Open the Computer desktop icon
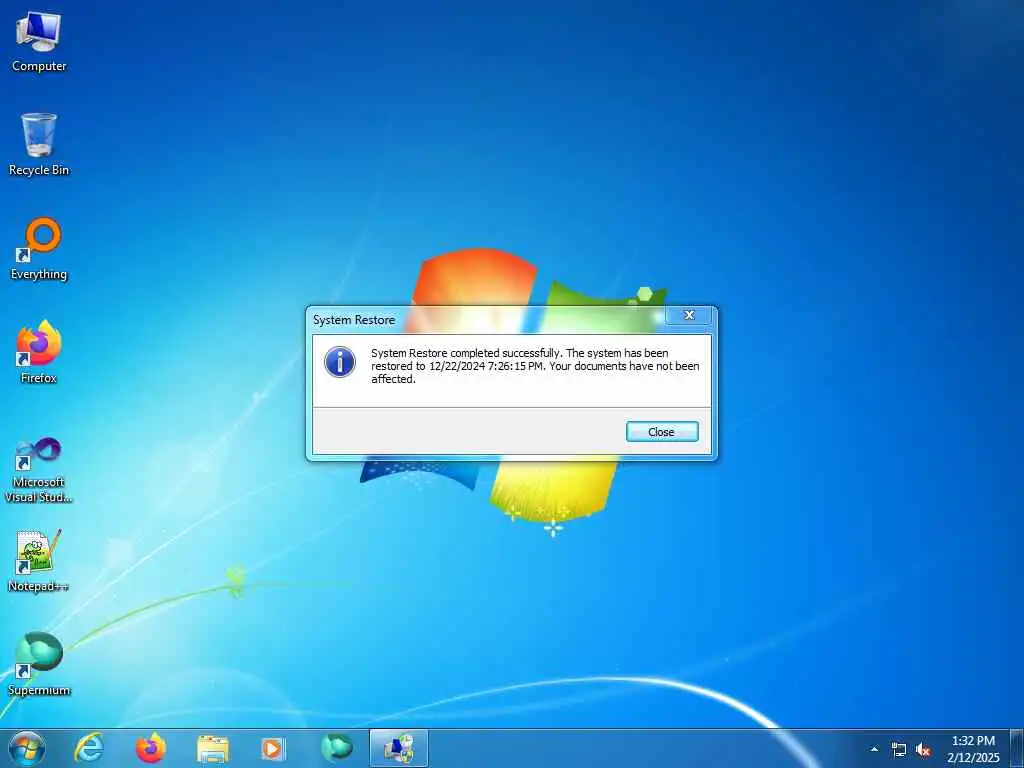Image resolution: width=1024 pixels, height=768 pixels. [39, 42]
